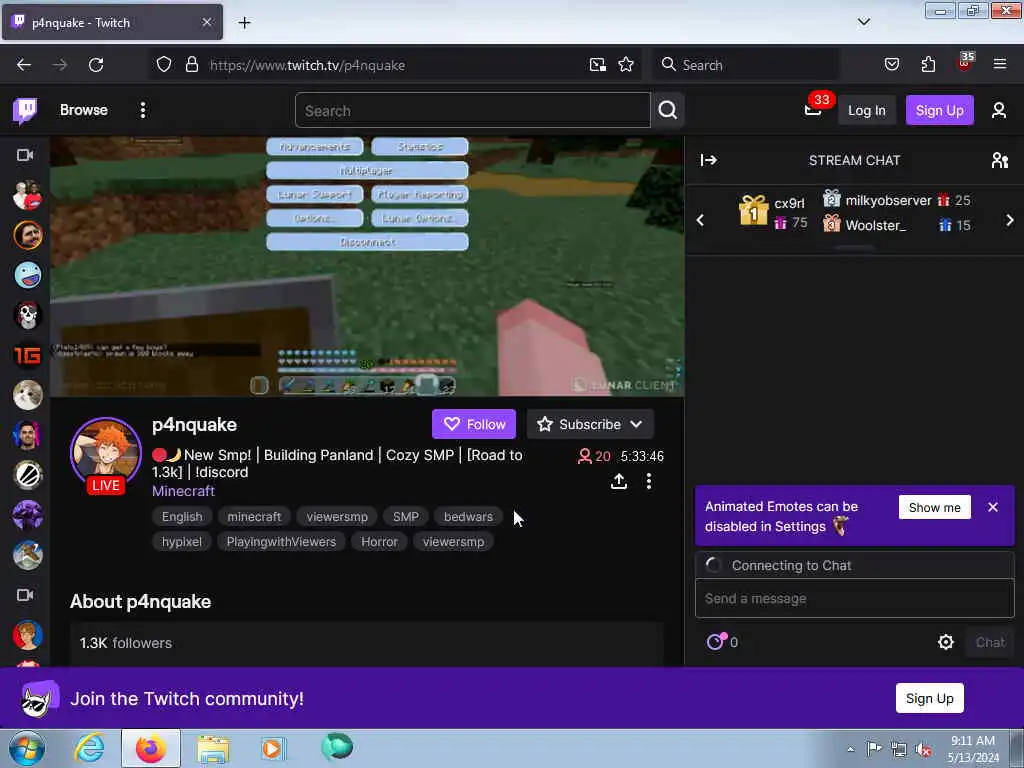This screenshot has width=1024, height=768.
Task: Click the Horror tag
Action: [379, 541]
